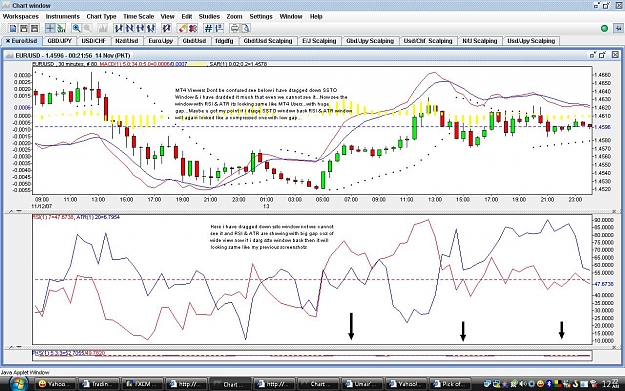625x391 pixels.
Task: Switch to the N/U Scalping tab
Action: [480, 41]
